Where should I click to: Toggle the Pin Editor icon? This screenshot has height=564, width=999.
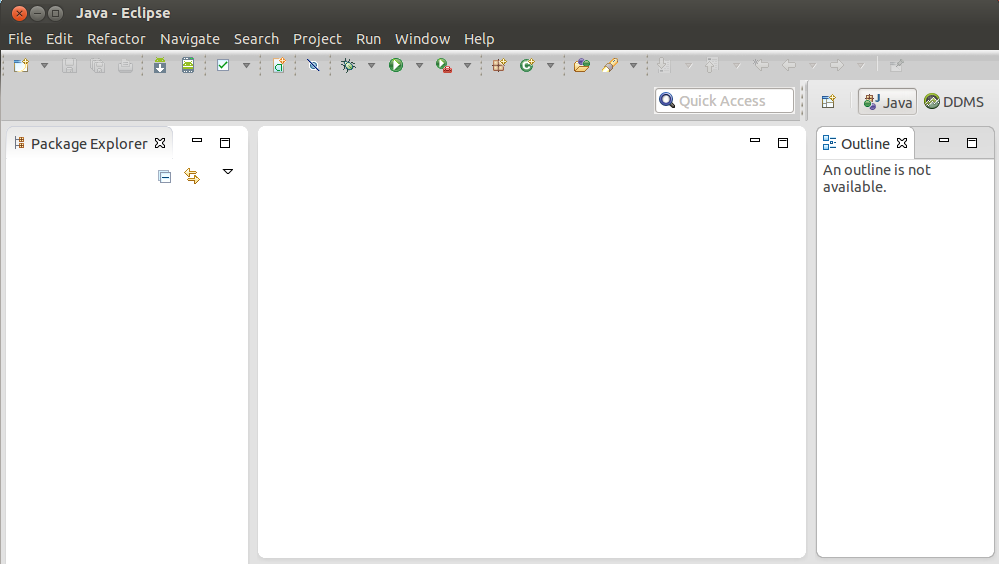pyautogui.click(x=896, y=65)
